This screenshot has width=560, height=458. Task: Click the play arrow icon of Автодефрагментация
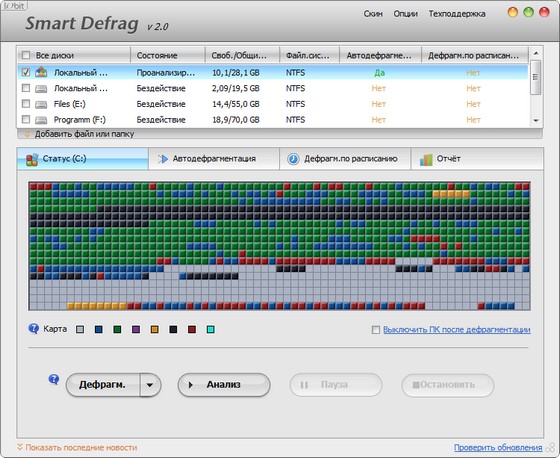click(x=163, y=159)
